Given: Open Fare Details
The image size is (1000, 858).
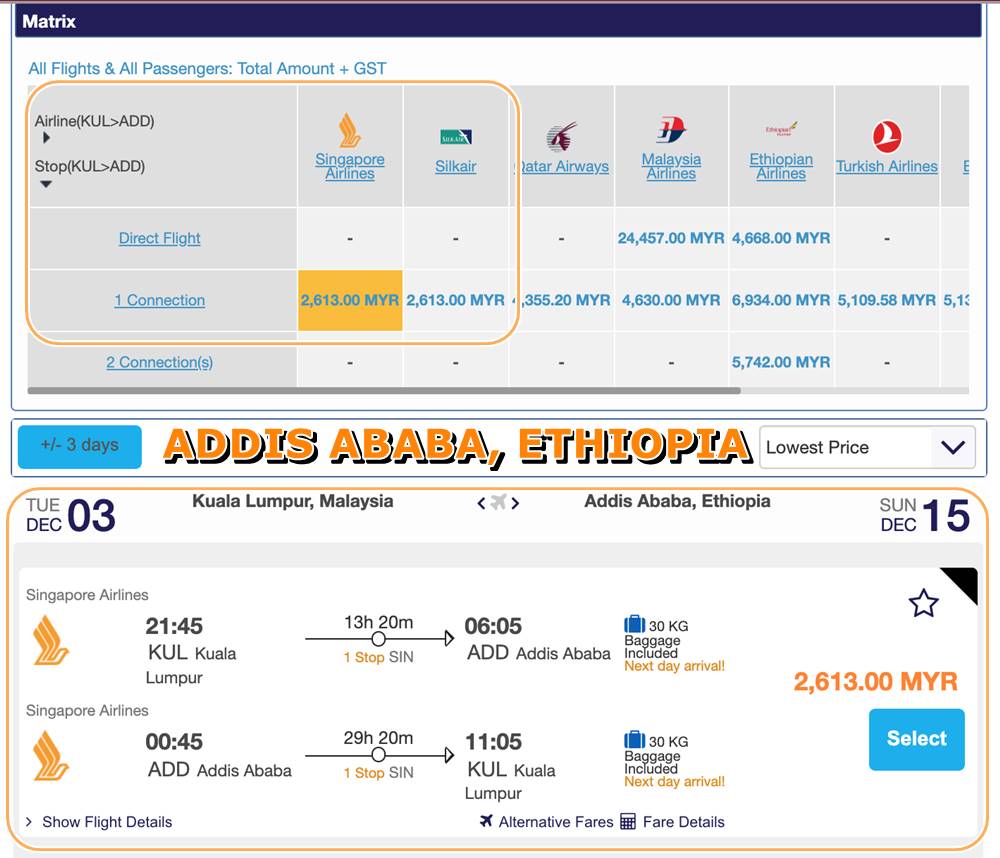Looking at the screenshot, I should tap(684, 822).
